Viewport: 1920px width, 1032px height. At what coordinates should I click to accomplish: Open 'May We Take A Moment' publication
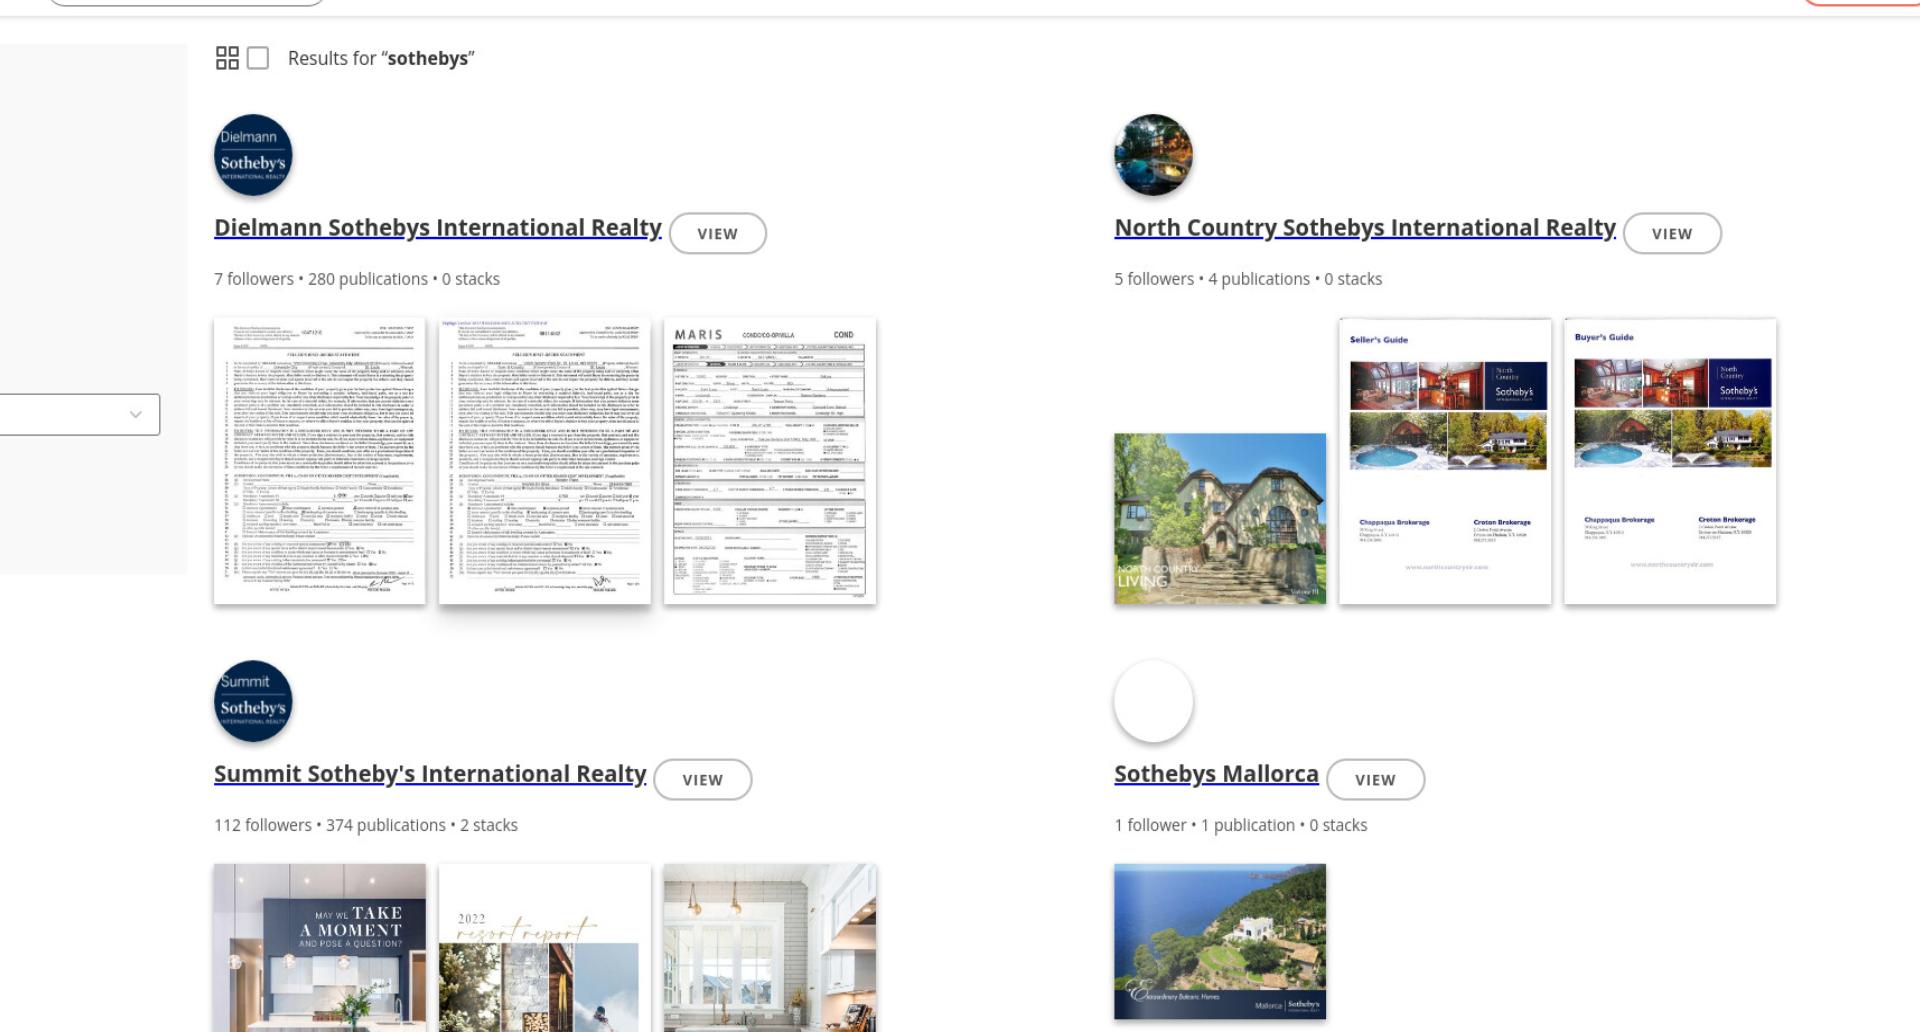pyautogui.click(x=319, y=948)
